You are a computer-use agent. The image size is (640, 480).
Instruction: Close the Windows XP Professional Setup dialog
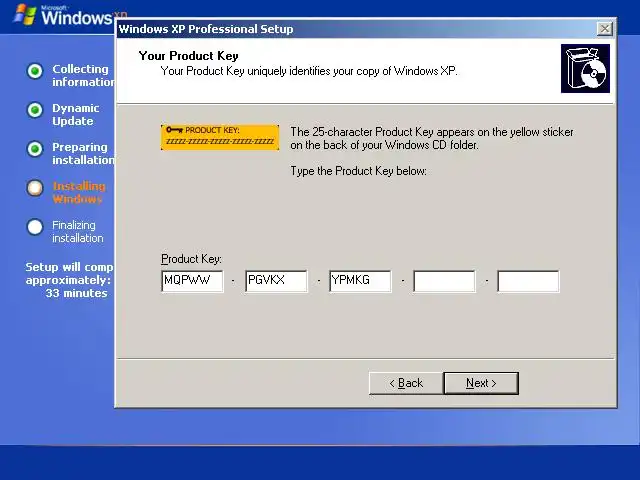(604, 29)
